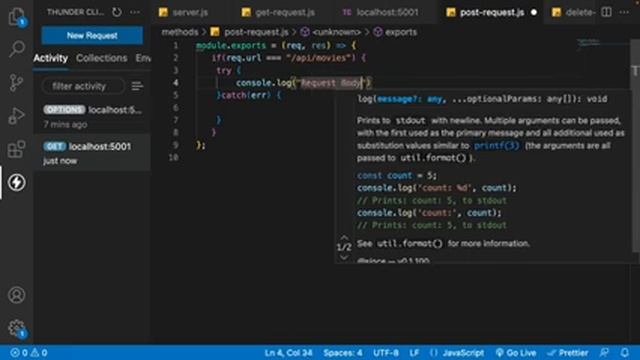Open the Explorer view in activity bar
Screen dimensions: 640x360
[x=16, y=16]
